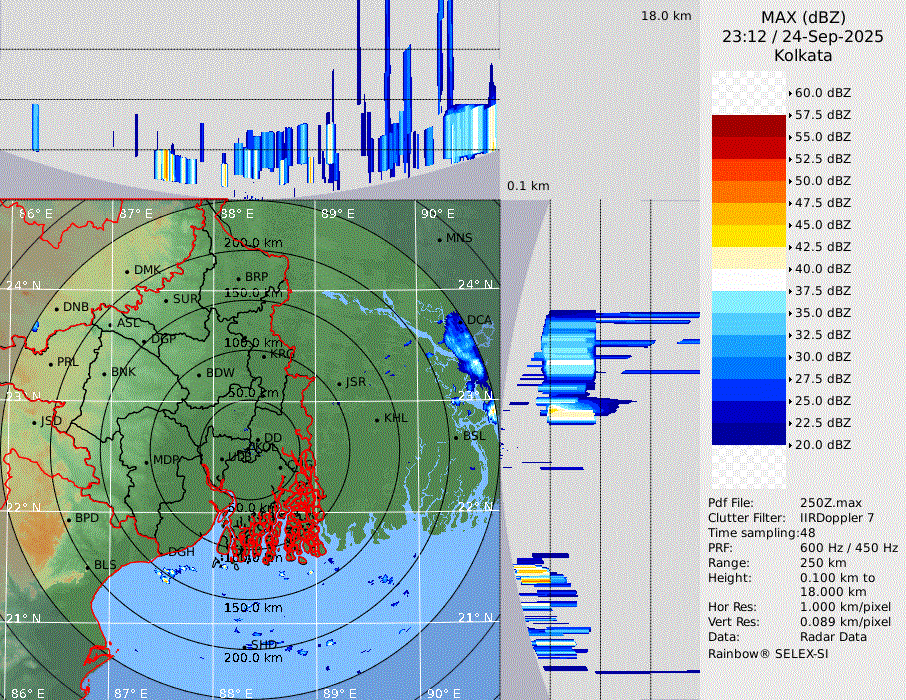Viewport: 906px width, 700px height.
Task: Select the KHL station point
Action: (377, 419)
